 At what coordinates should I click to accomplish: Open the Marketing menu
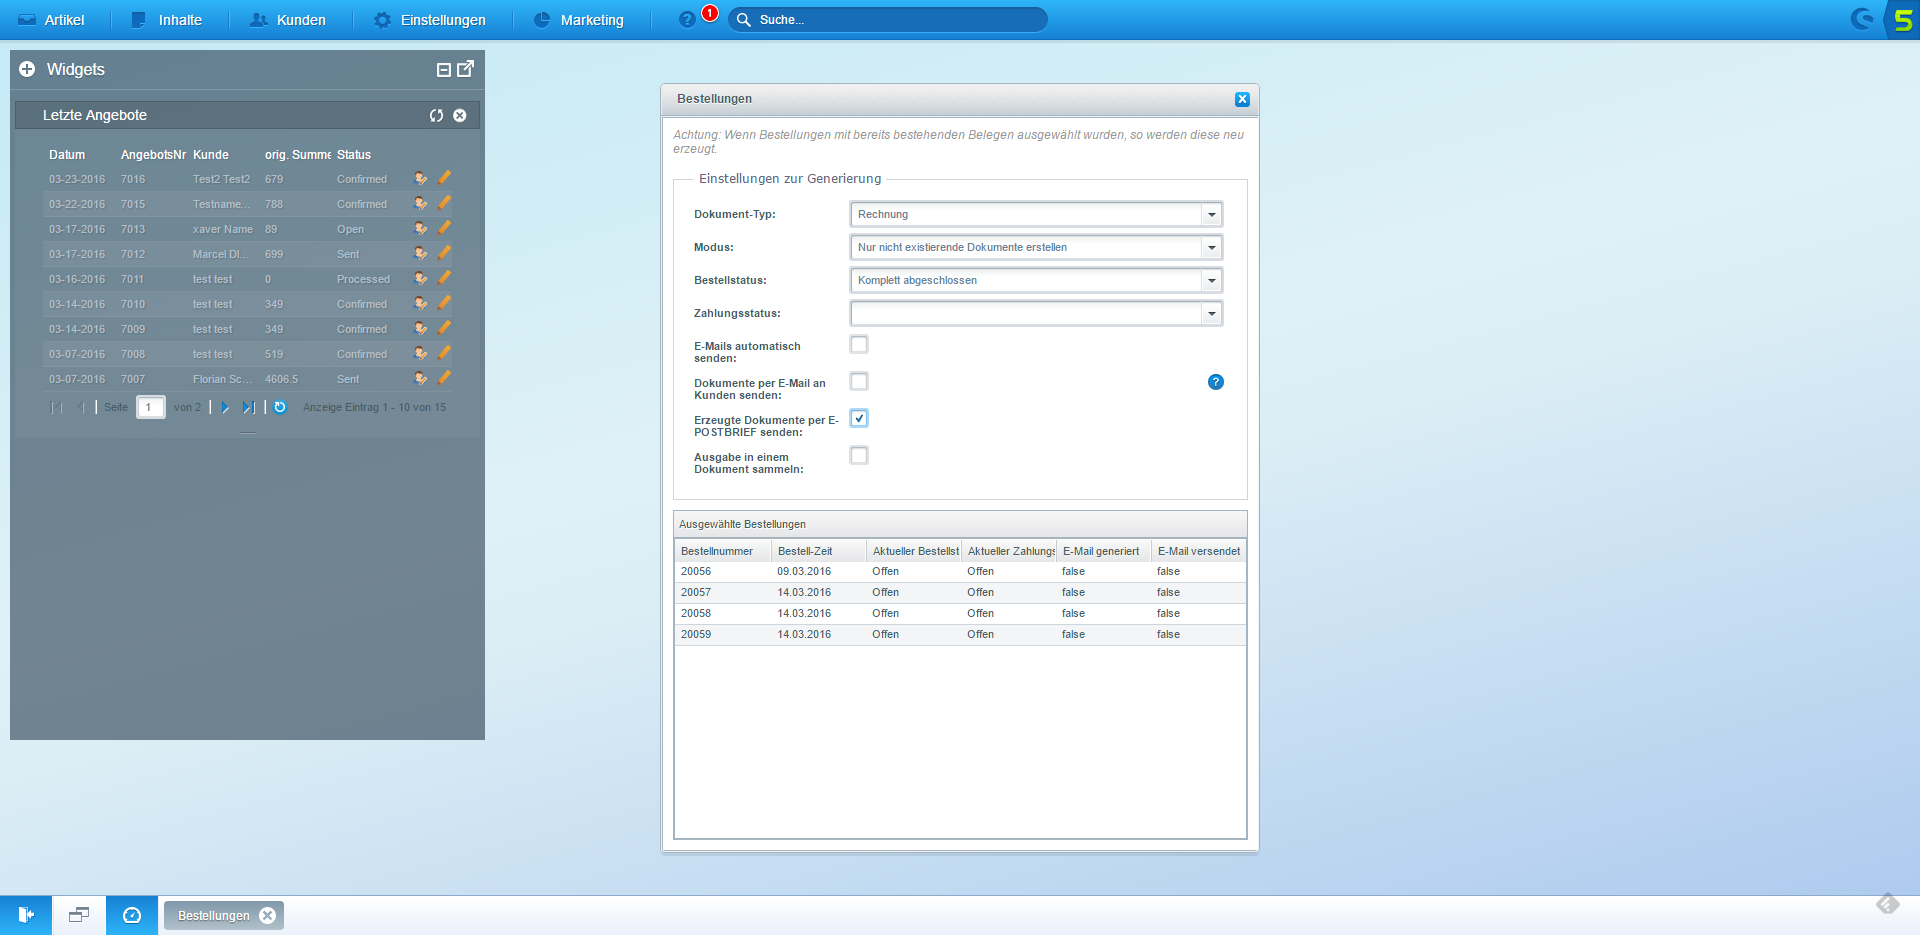click(579, 20)
